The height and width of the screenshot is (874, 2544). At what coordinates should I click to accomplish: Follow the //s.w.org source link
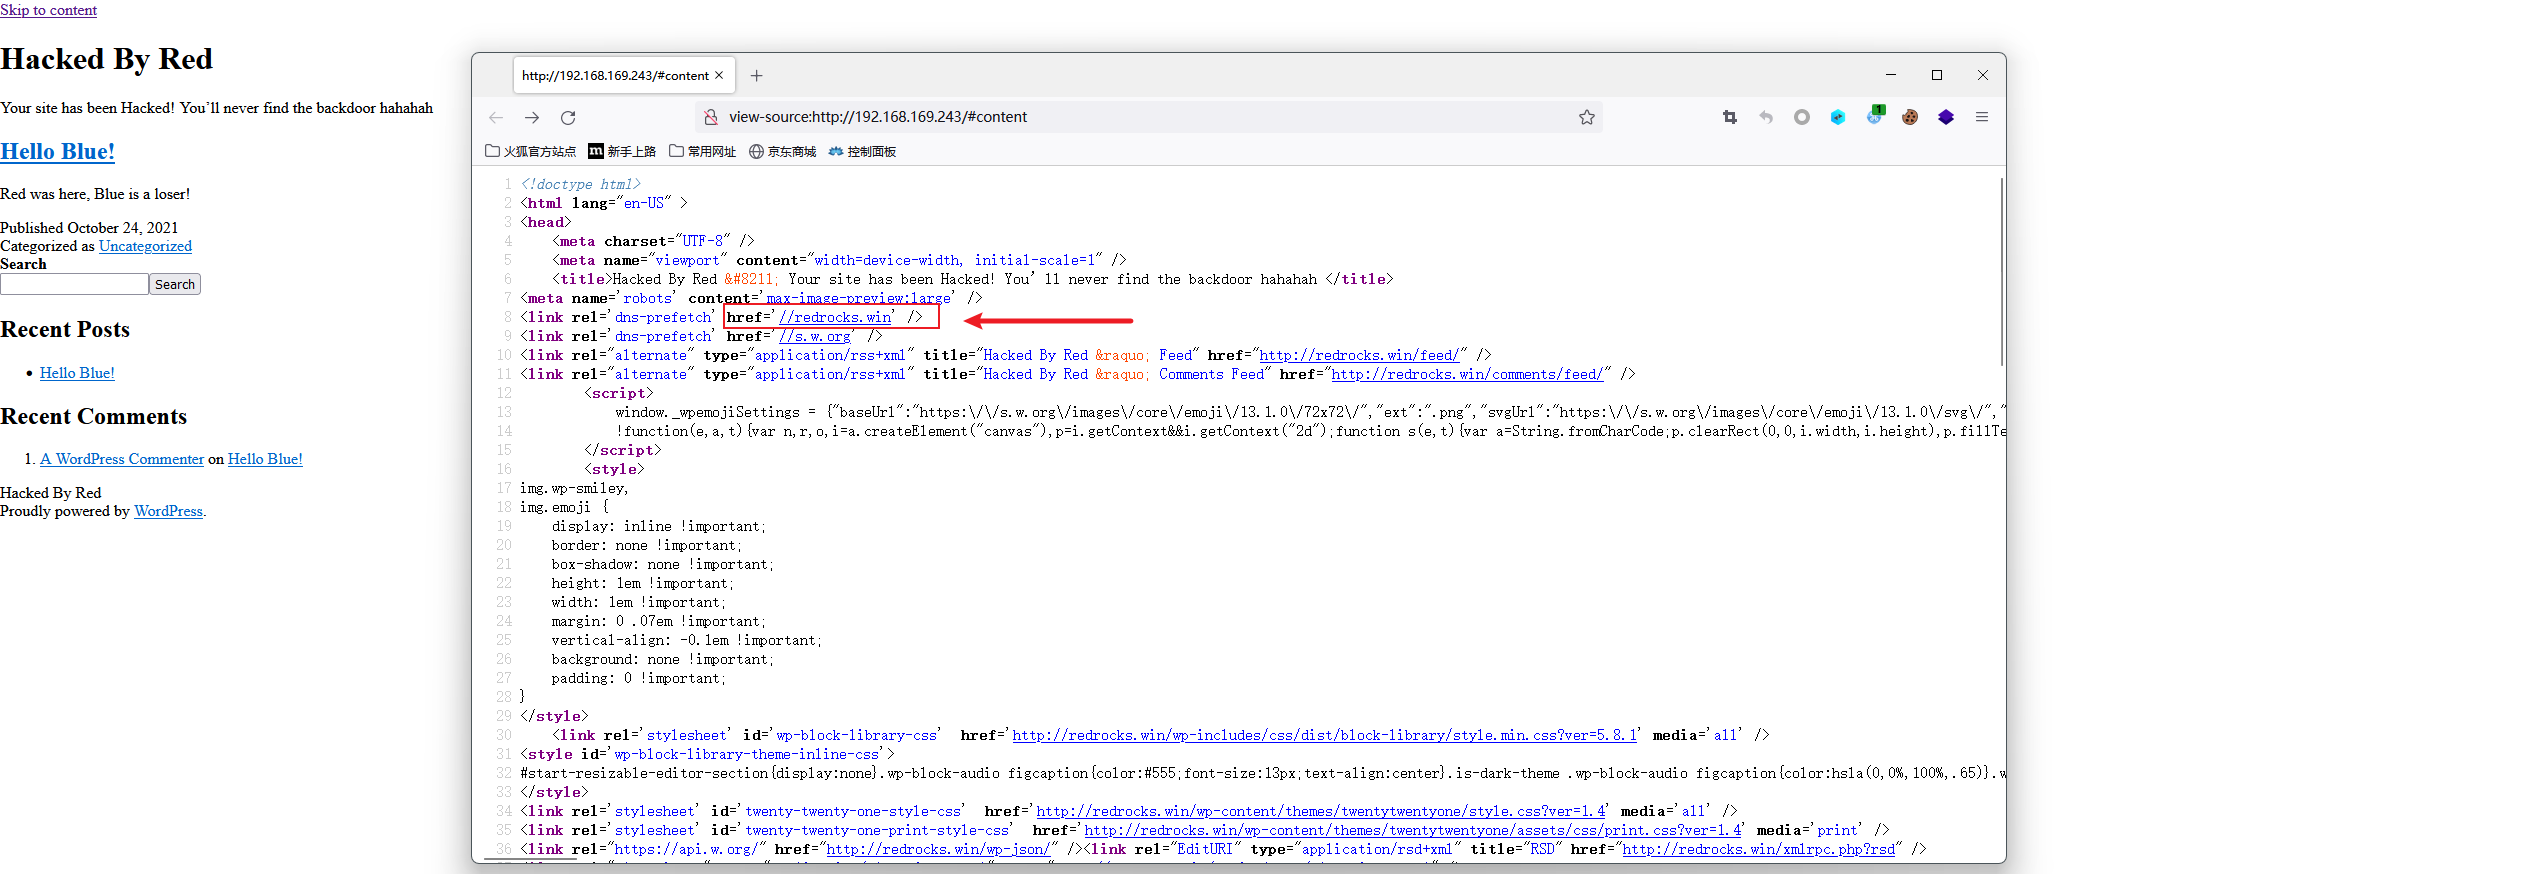[x=815, y=336]
